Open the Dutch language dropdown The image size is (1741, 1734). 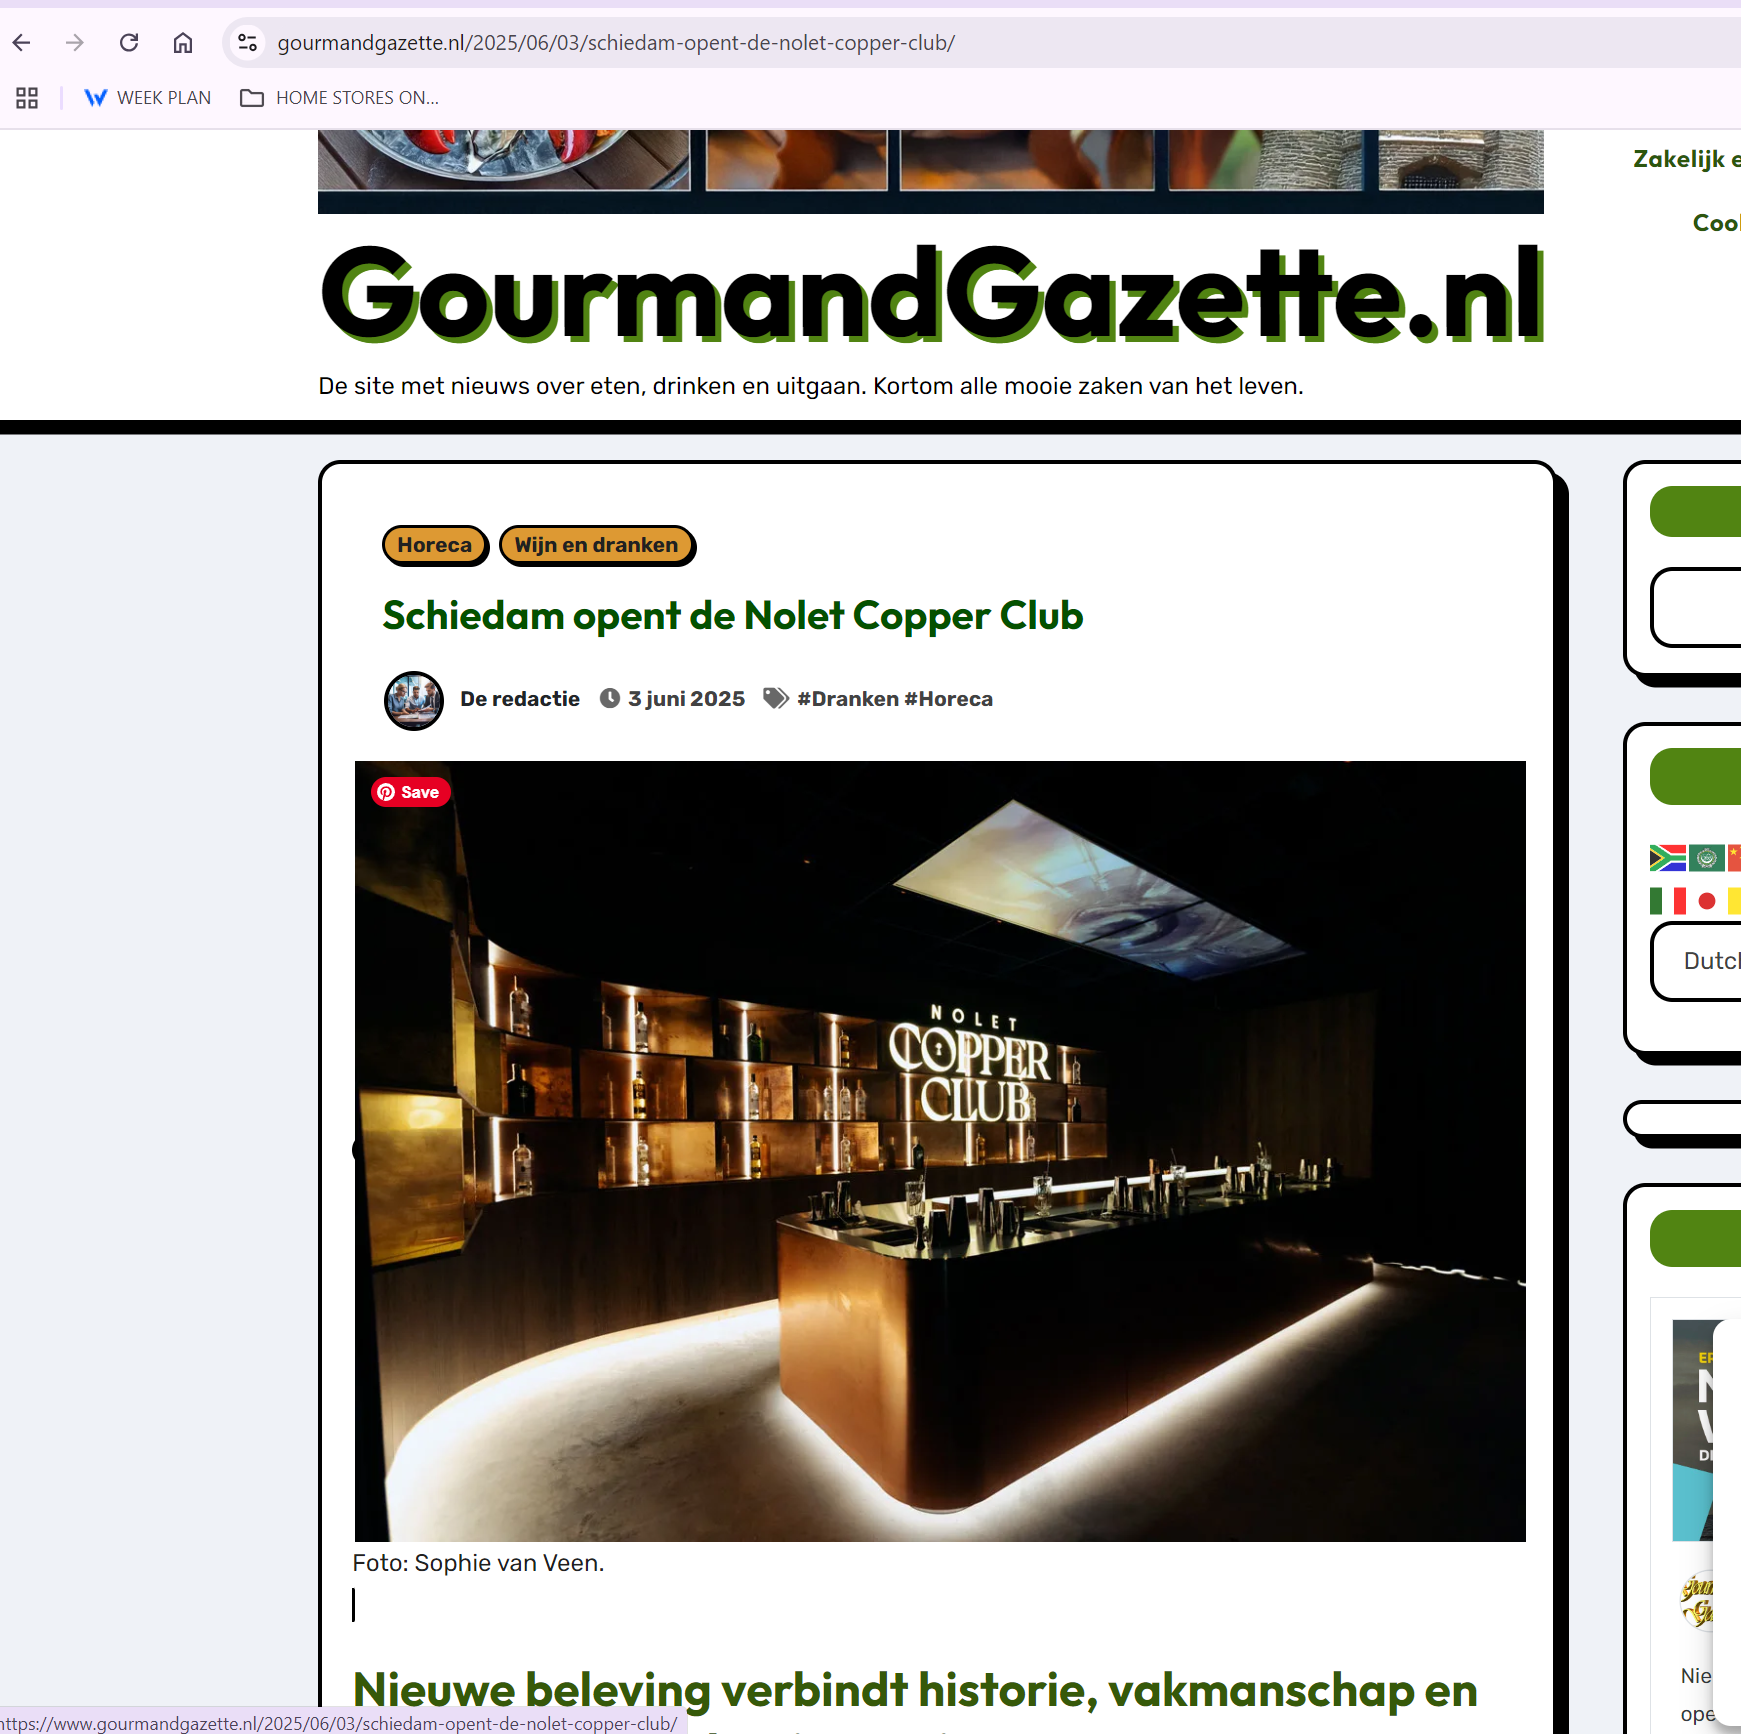[x=1698, y=961]
